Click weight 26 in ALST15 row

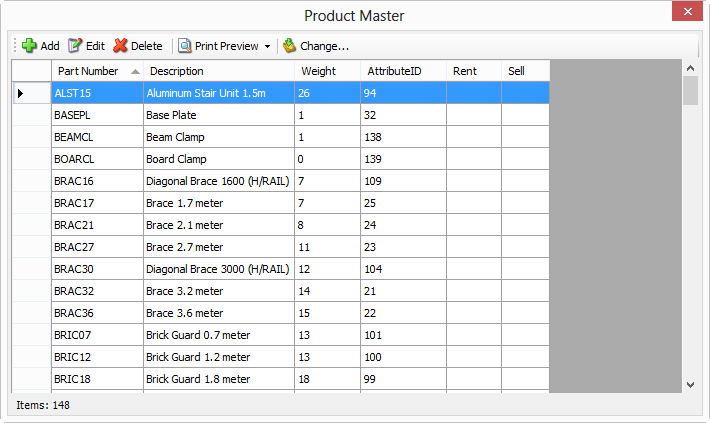(328, 93)
